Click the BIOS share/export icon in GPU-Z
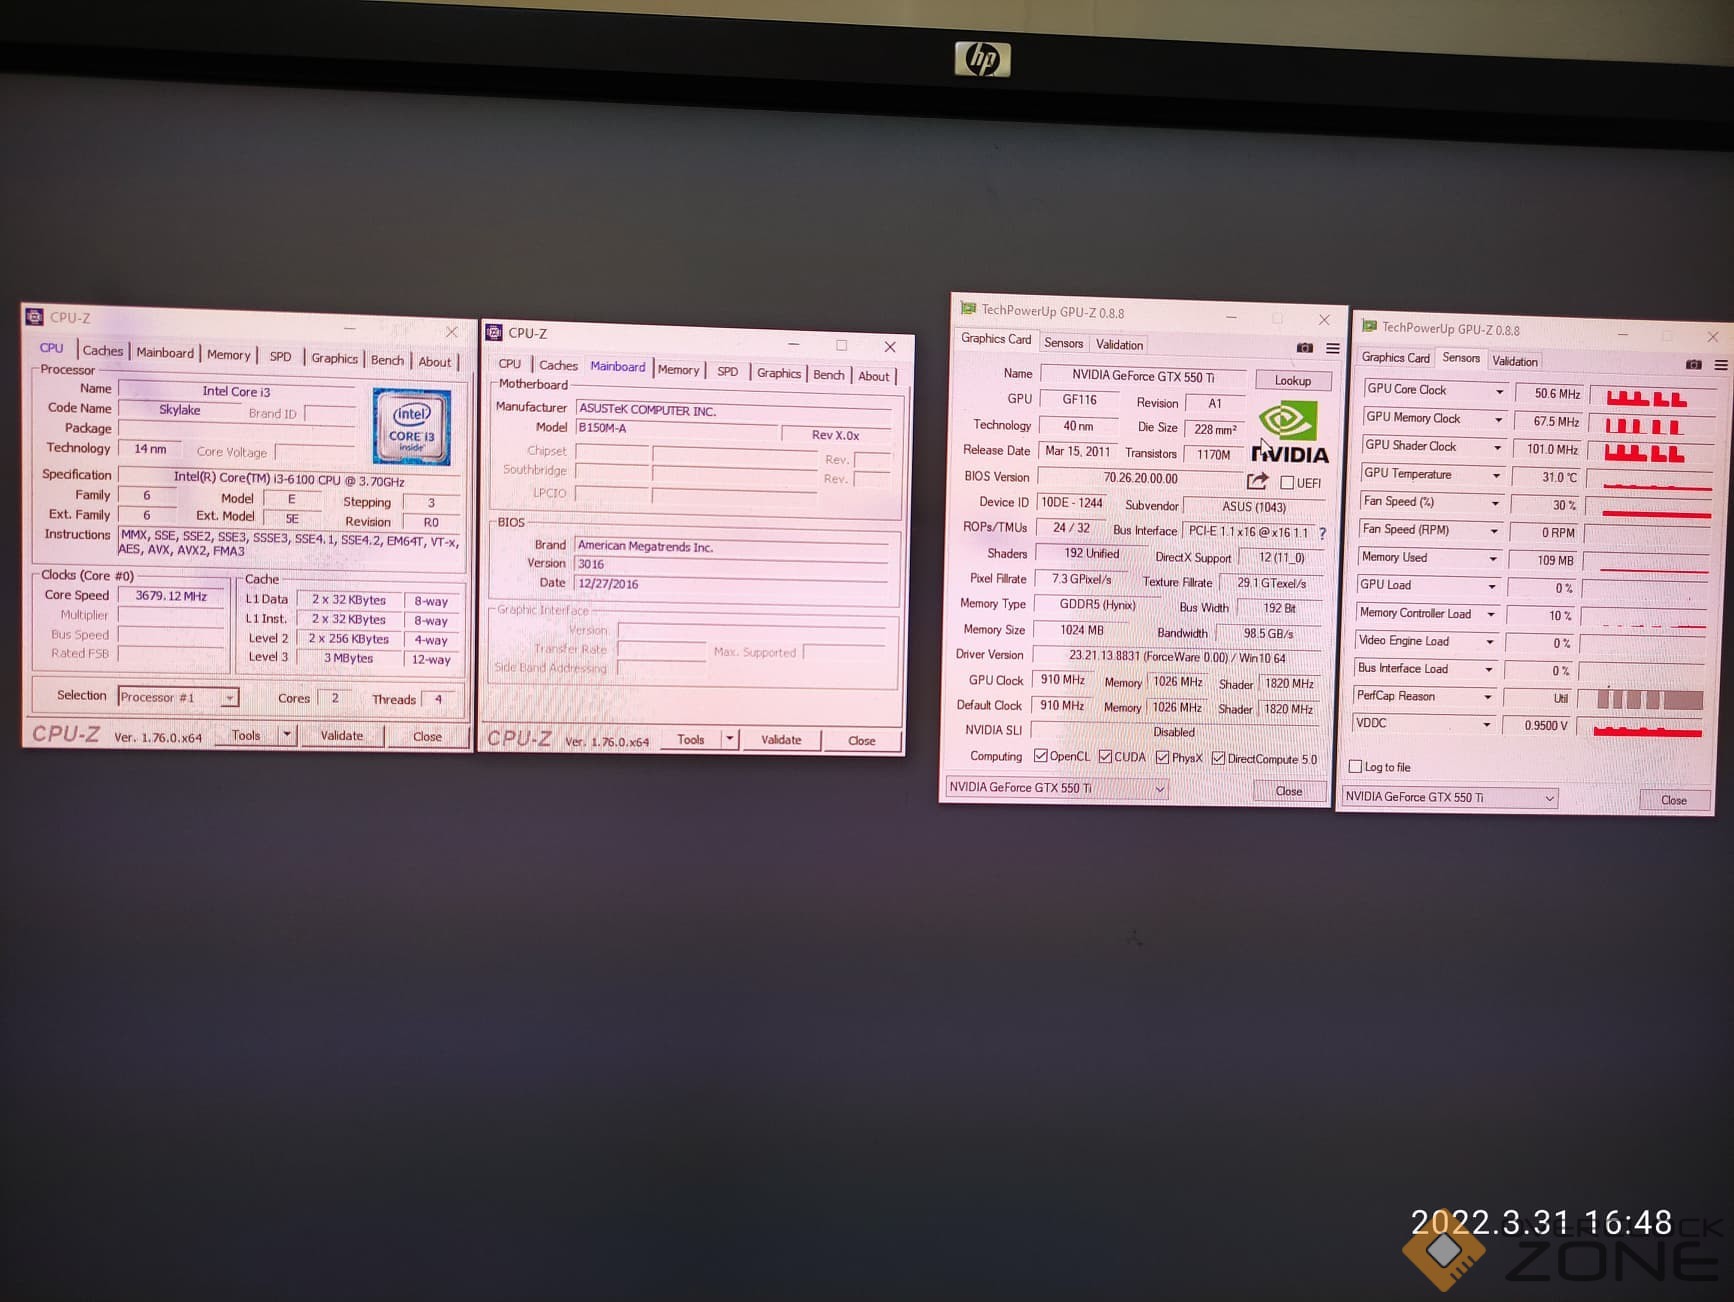The image size is (1734, 1302). coord(1257,481)
